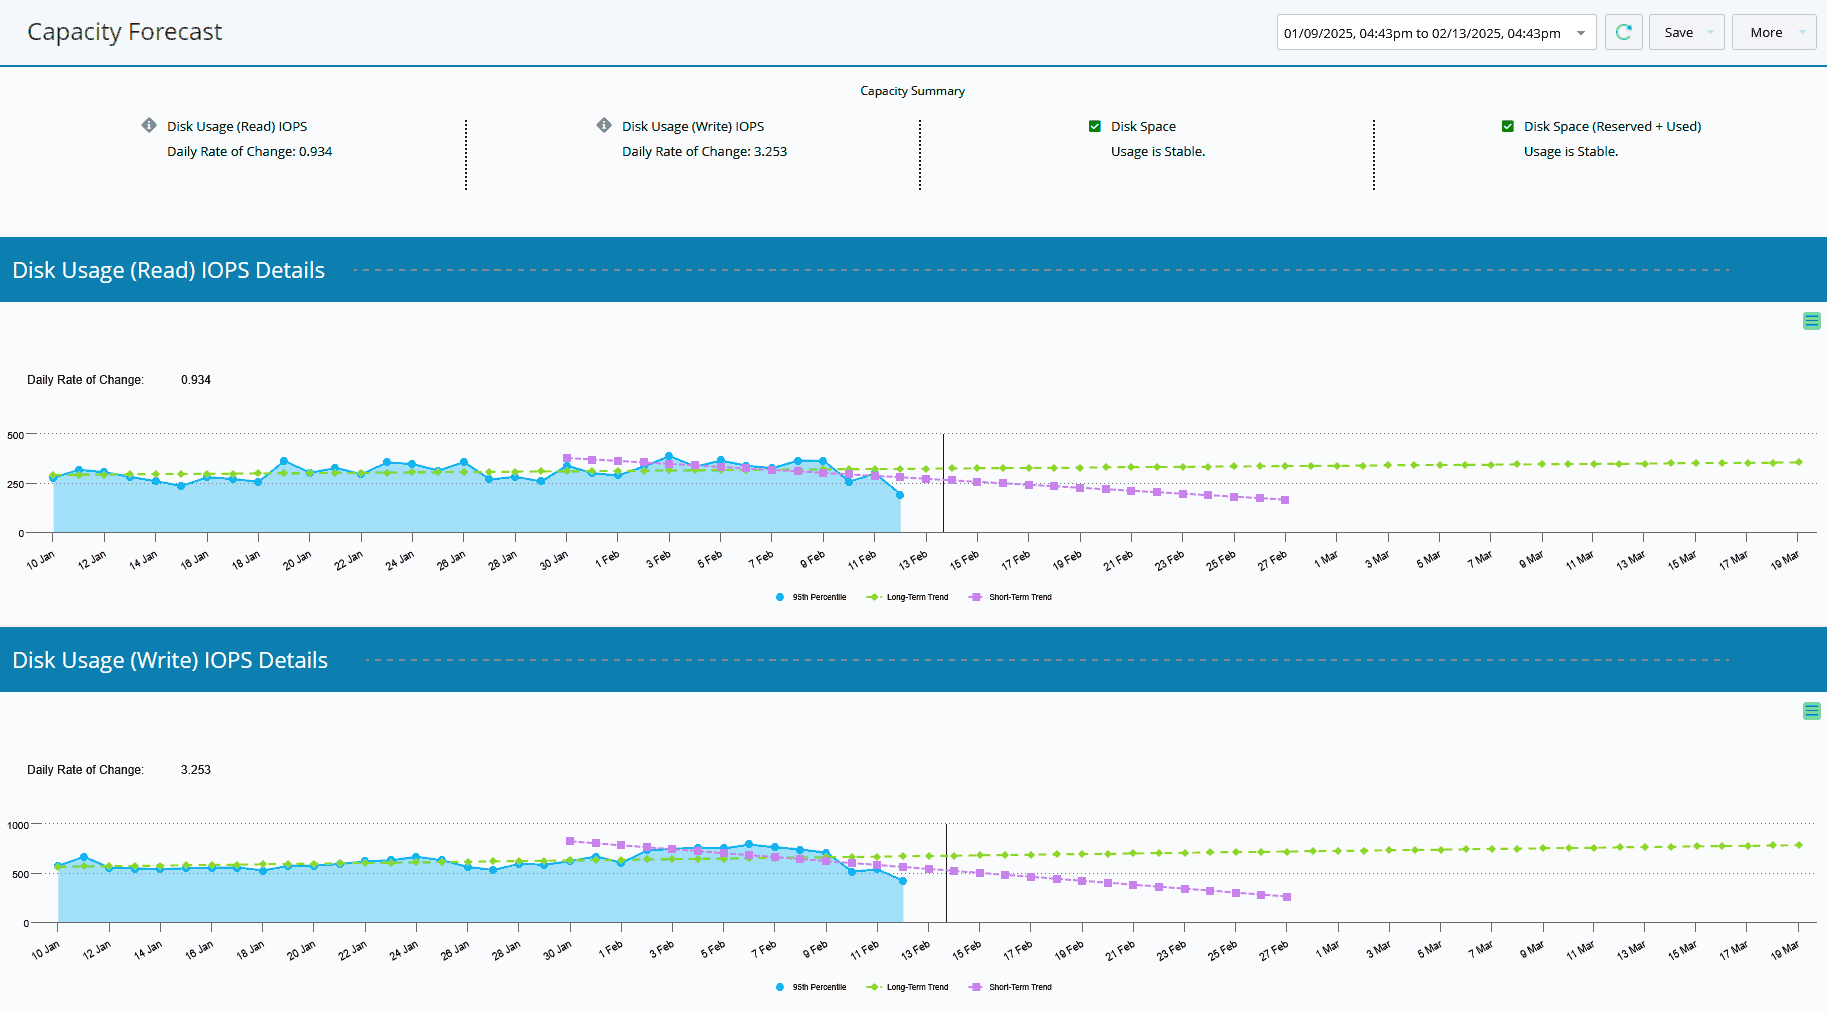Click Disk Usage (Write) IOPS Details header
Screen dimensions: 1827x1012
(170, 660)
